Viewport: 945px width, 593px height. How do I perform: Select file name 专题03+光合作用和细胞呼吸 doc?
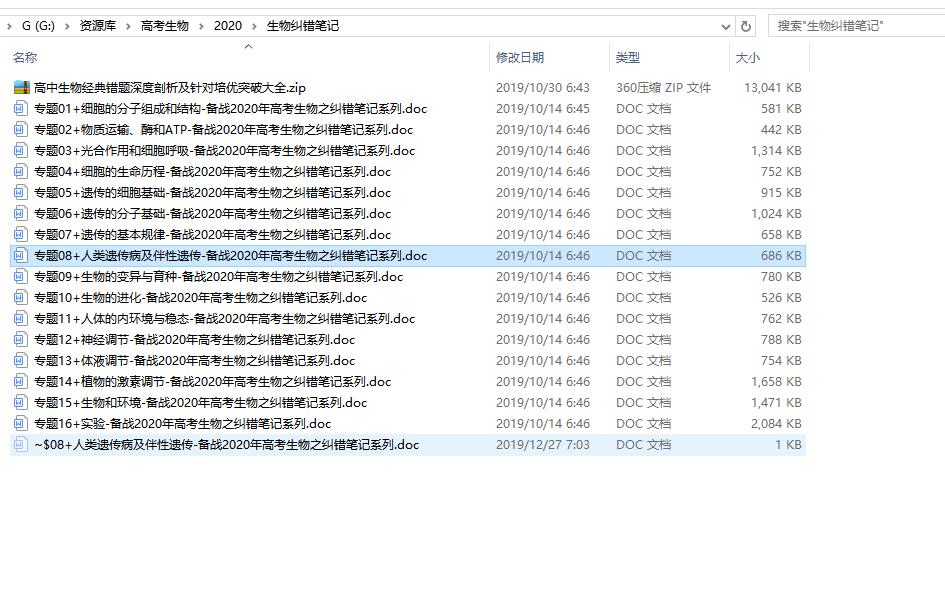click(x=224, y=151)
